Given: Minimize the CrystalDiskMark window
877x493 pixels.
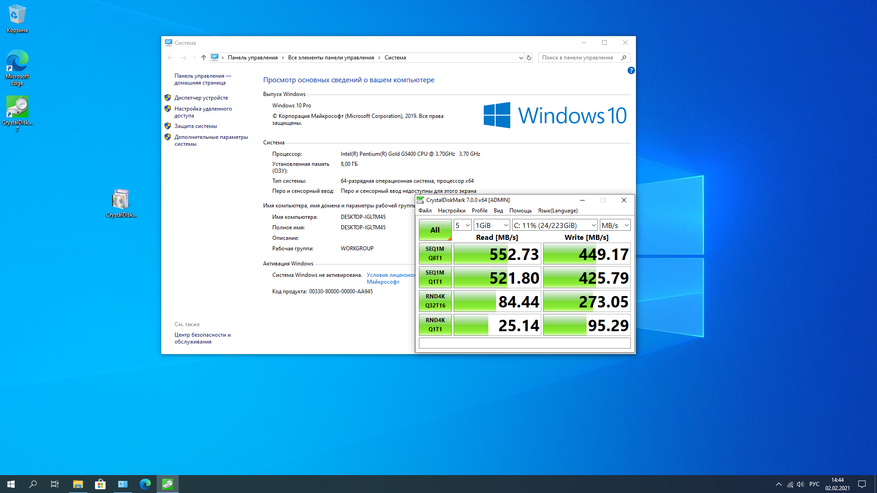Looking at the screenshot, I should (x=582, y=200).
